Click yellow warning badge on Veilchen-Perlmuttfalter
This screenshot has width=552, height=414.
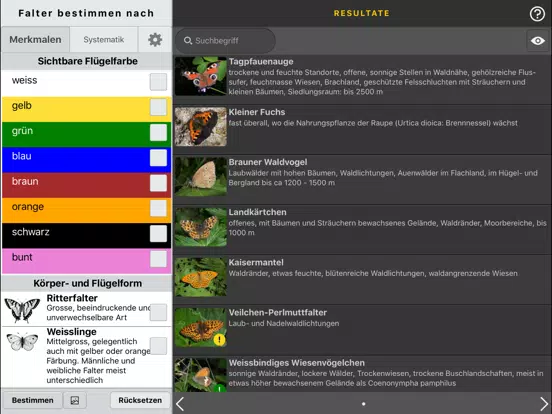pyautogui.click(x=219, y=340)
